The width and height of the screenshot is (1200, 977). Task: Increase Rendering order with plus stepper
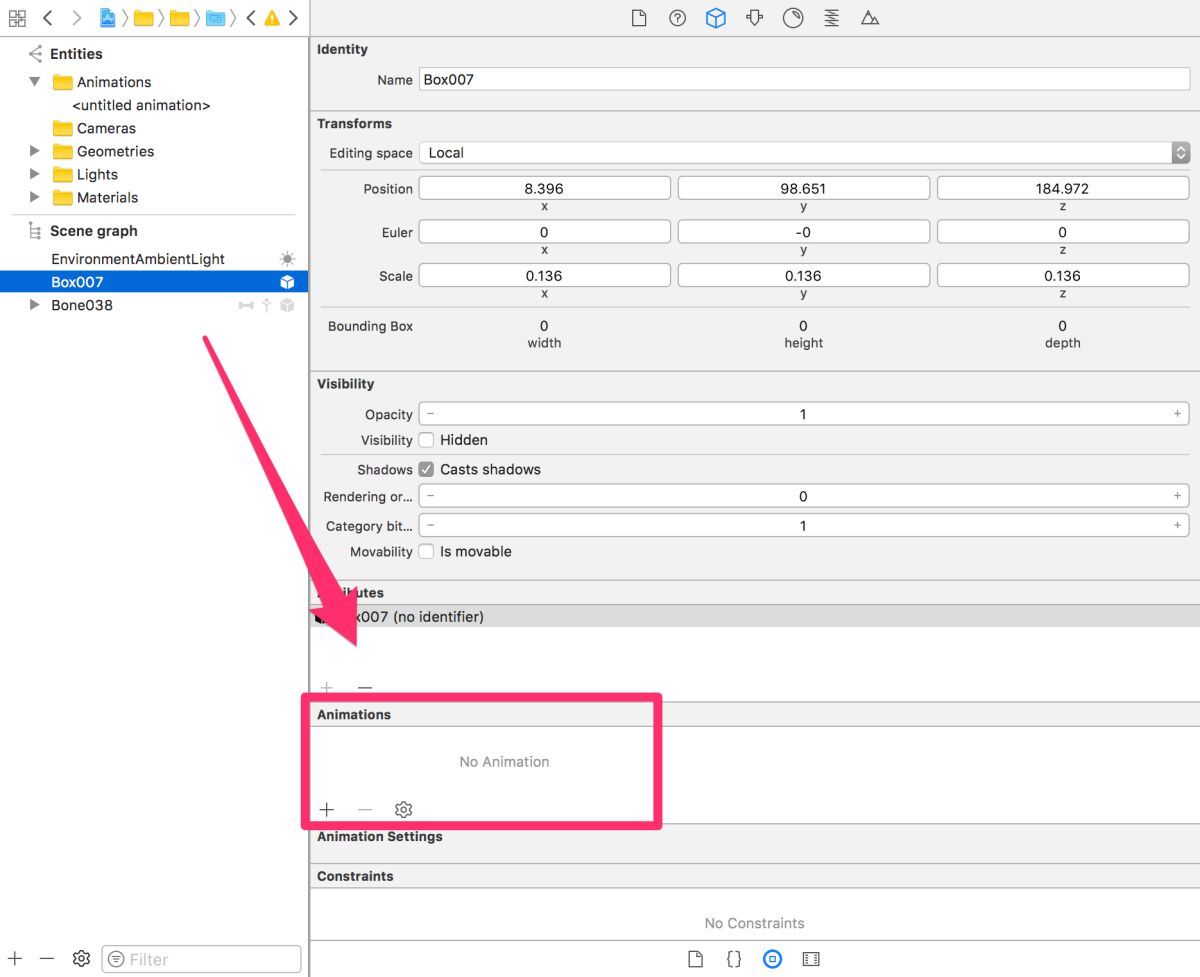[1177, 496]
